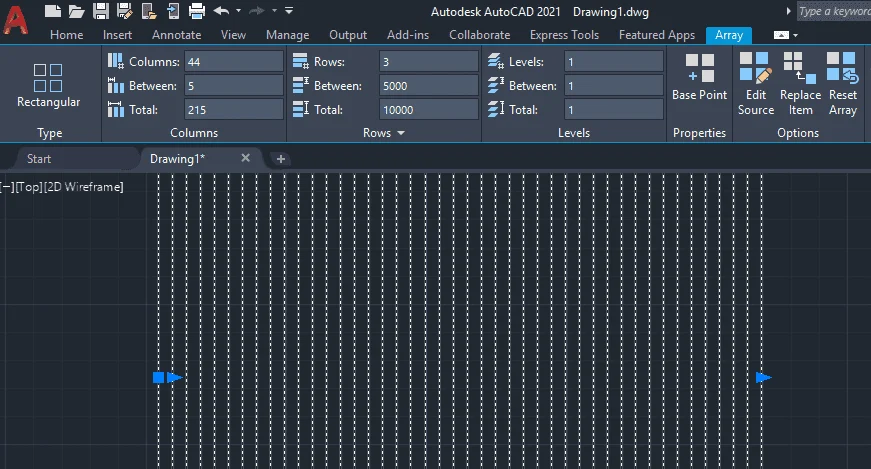
Task: Edit the Levels count field
Action: (613, 62)
